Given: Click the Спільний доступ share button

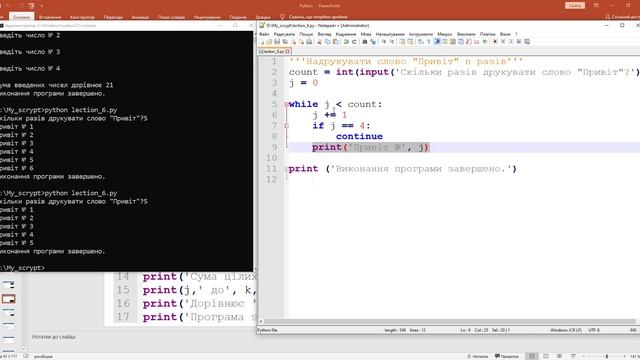Looking at the screenshot, I should (622, 17).
